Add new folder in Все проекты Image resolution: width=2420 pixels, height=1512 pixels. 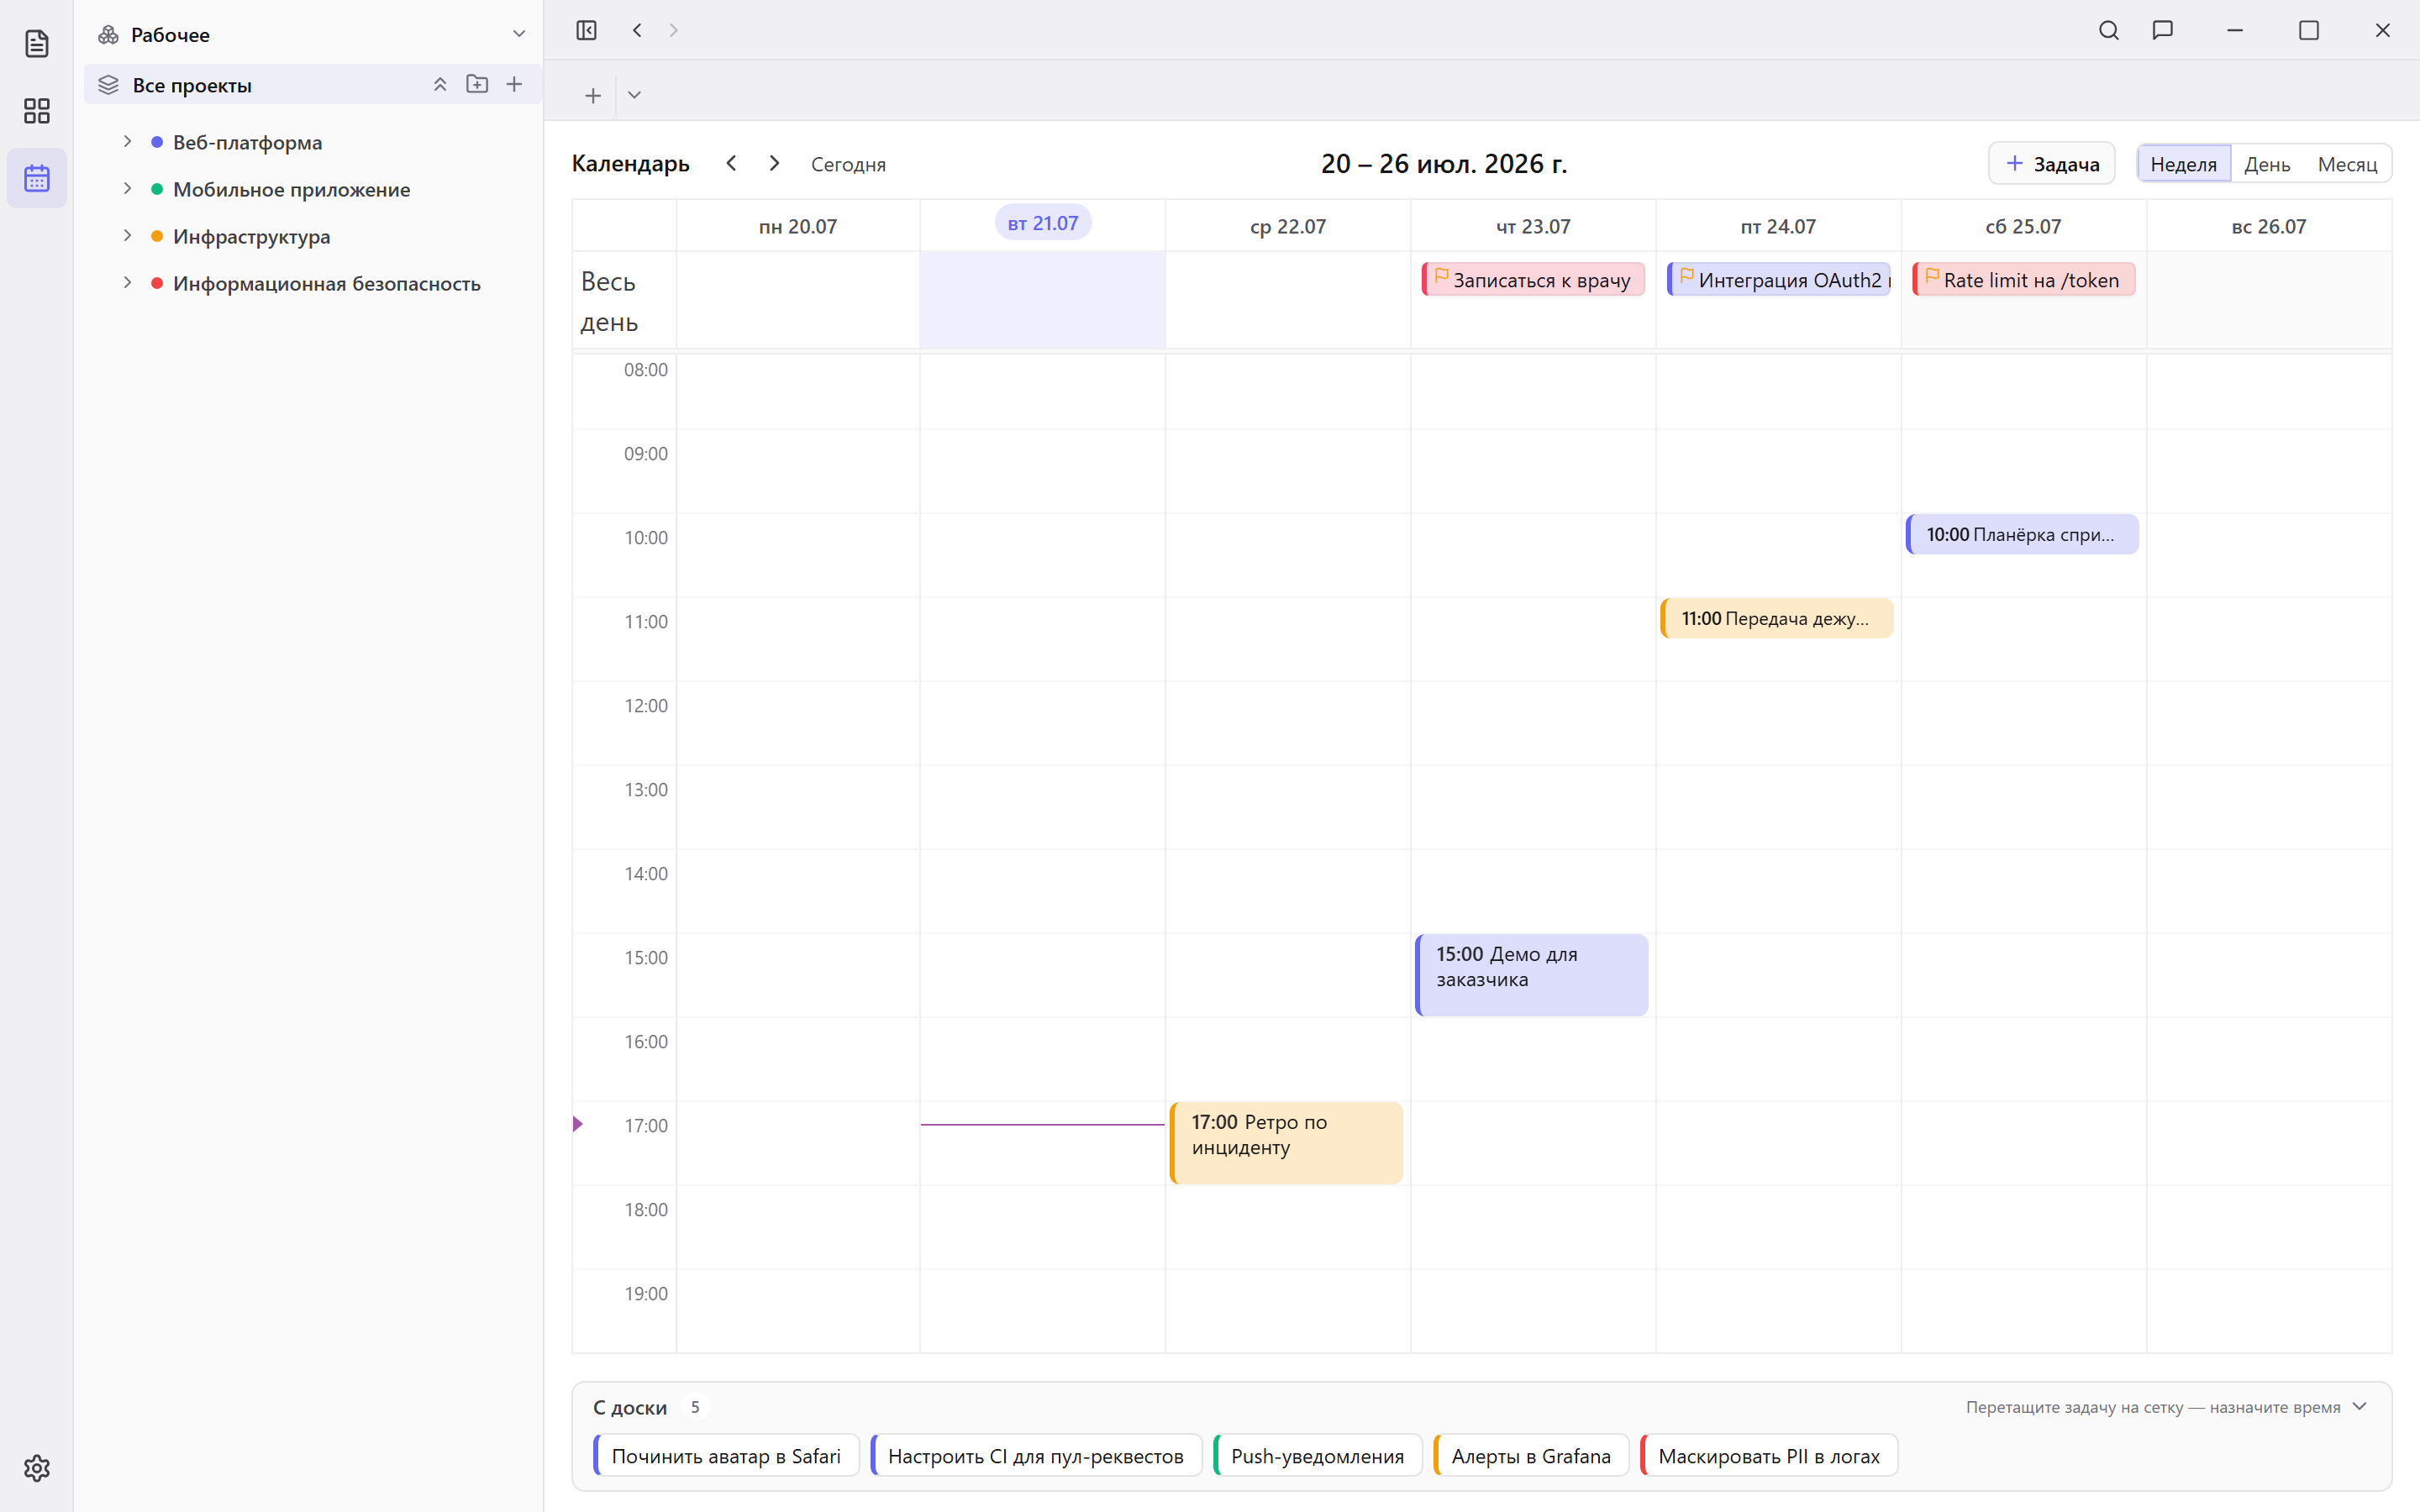(477, 84)
